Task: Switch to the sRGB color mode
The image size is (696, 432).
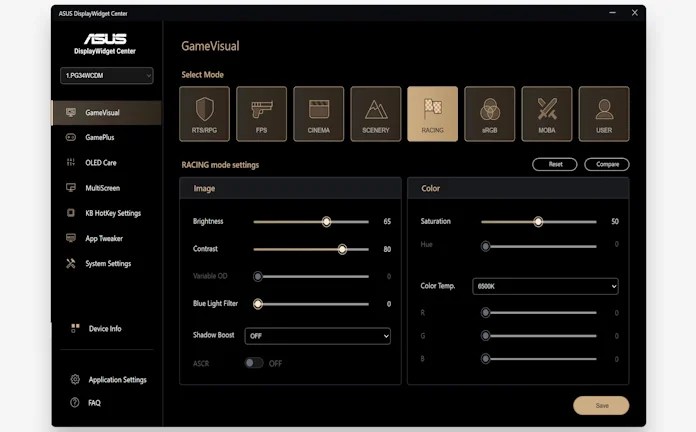Action: pos(490,114)
